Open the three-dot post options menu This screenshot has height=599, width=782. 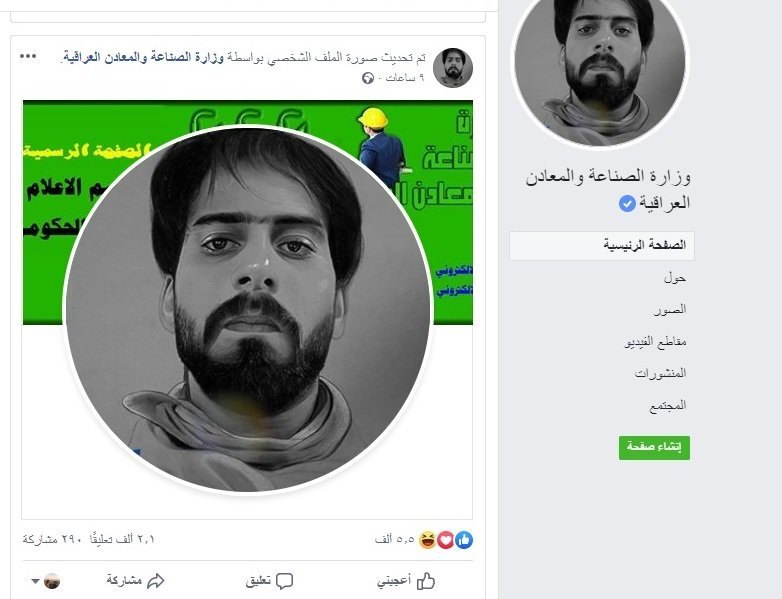28,56
